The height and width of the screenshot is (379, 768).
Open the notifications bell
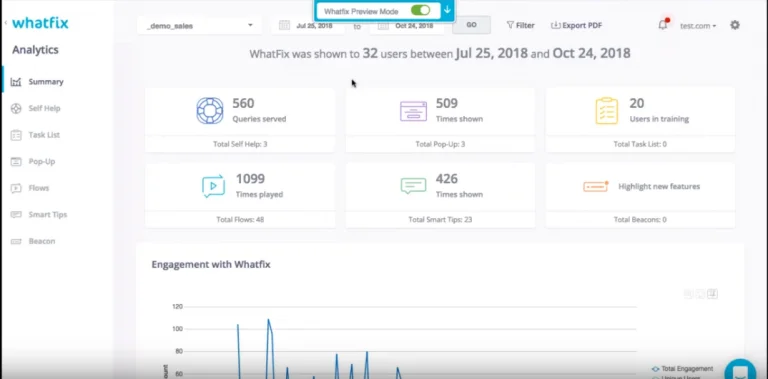(663, 25)
